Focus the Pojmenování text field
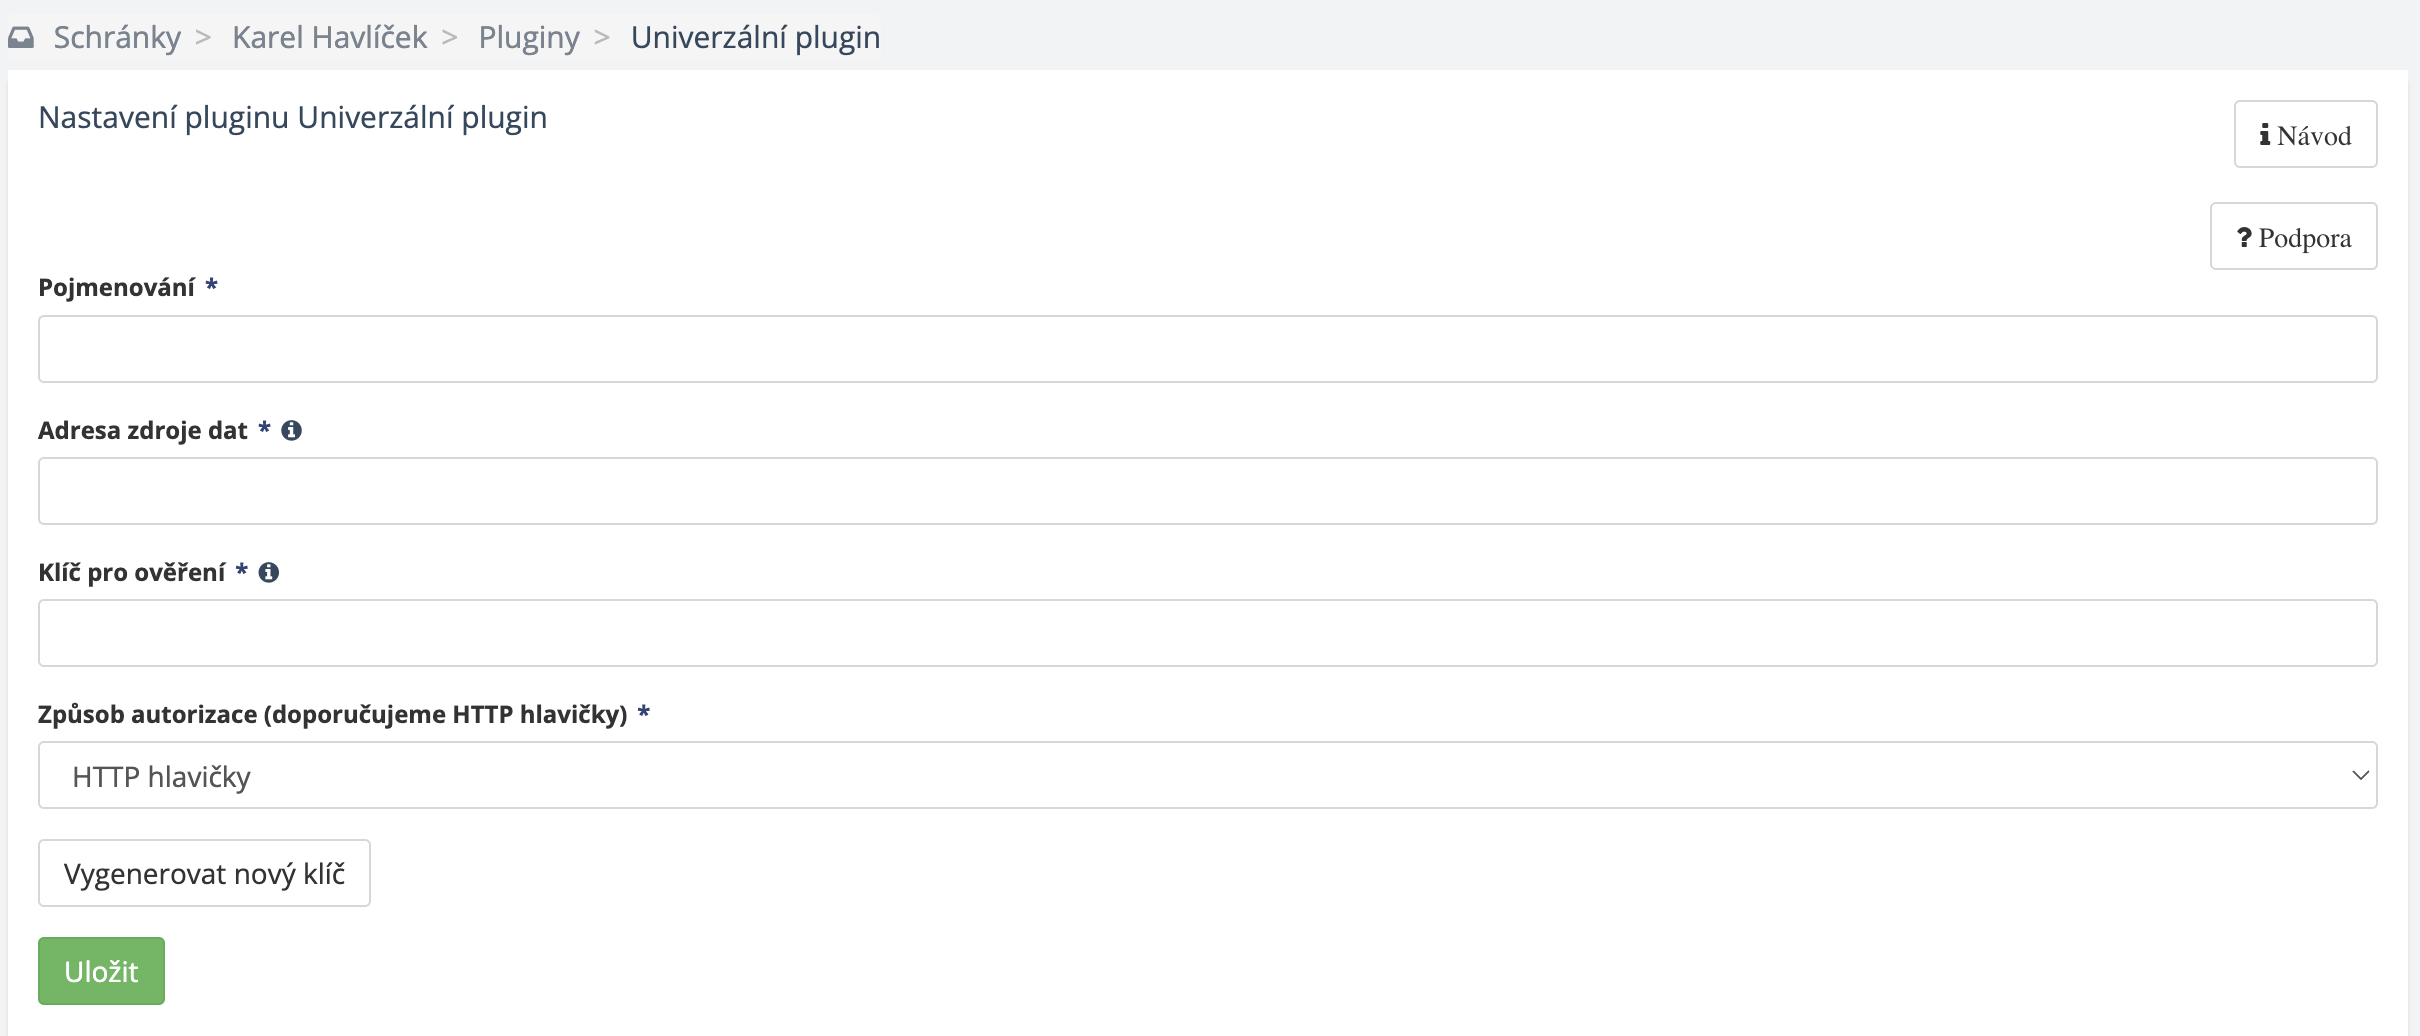This screenshot has height=1036, width=2420. point(1207,349)
